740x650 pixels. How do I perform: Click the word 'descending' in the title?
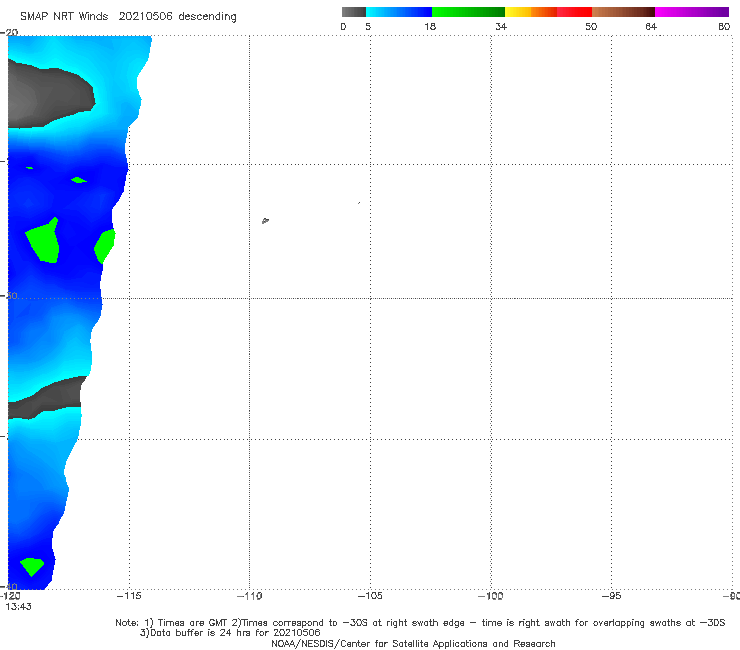pos(207,17)
